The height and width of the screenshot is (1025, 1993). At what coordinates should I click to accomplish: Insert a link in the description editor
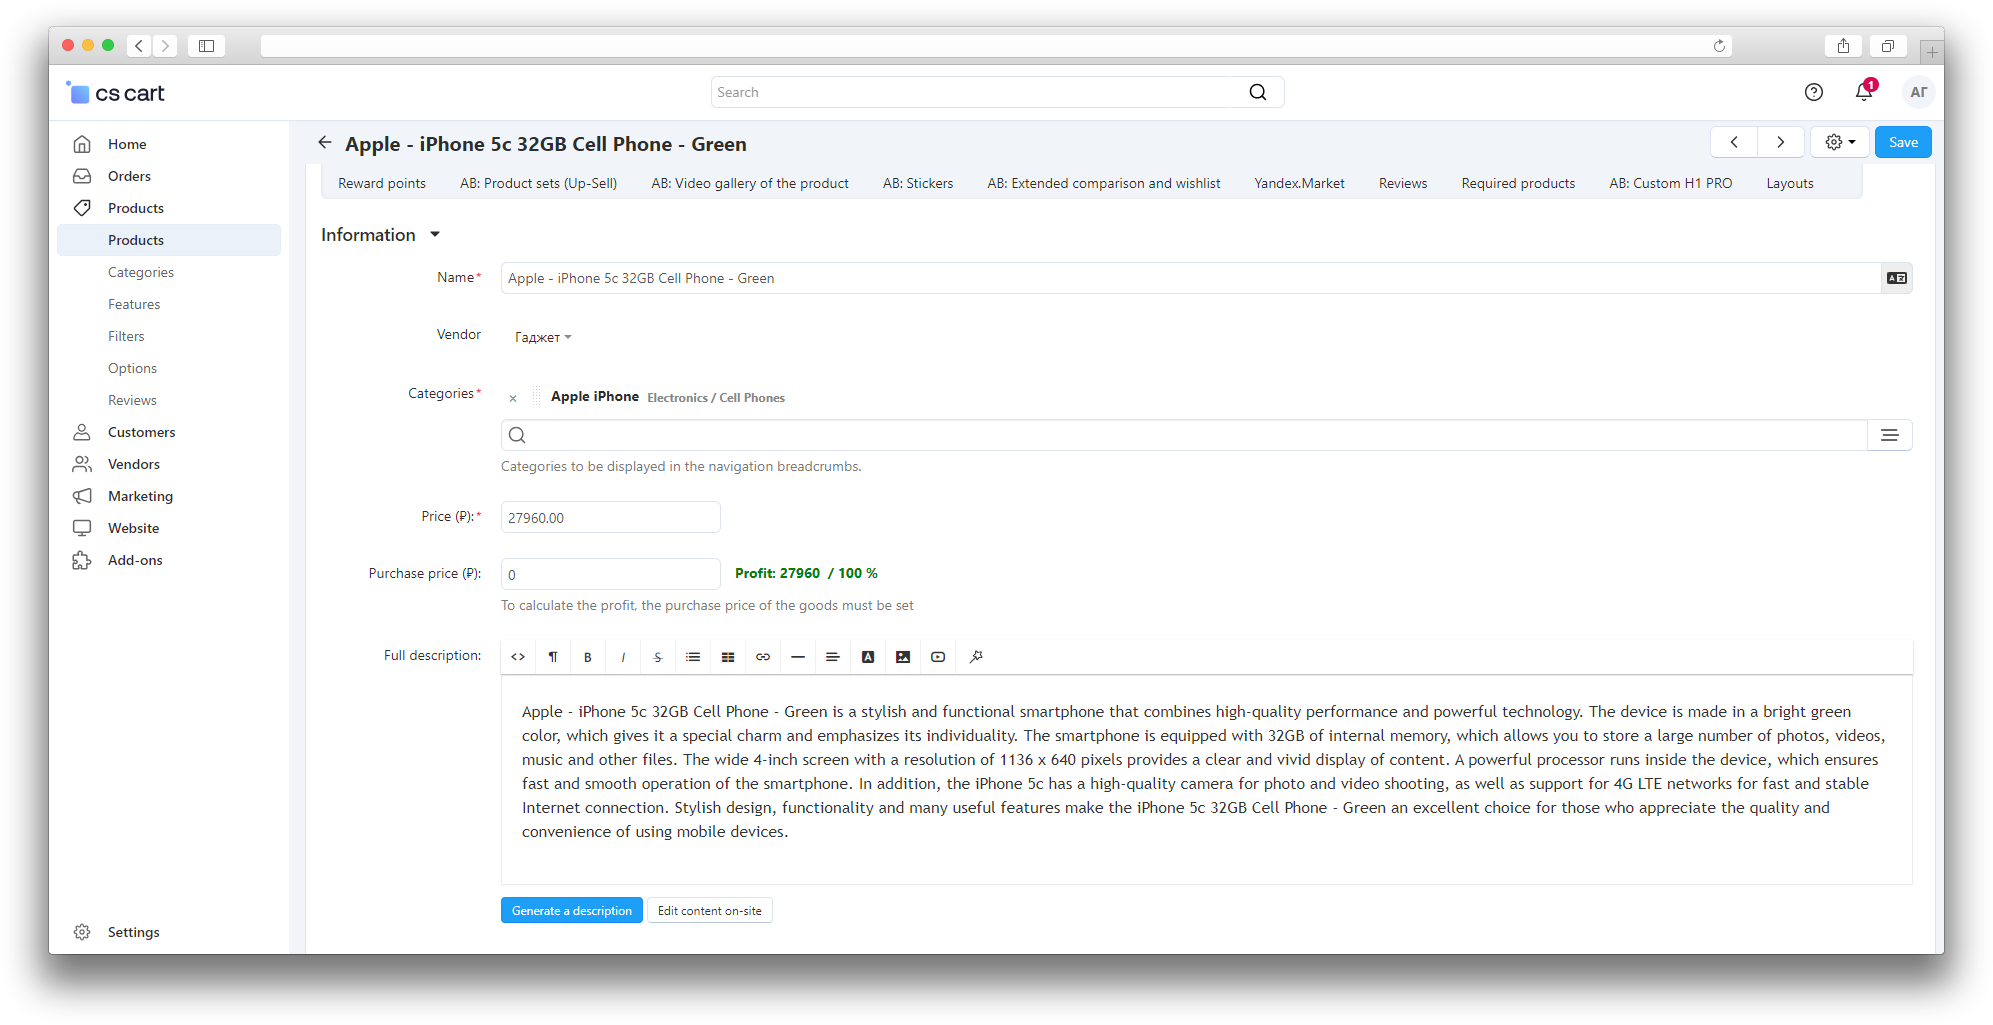click(763, 657)
